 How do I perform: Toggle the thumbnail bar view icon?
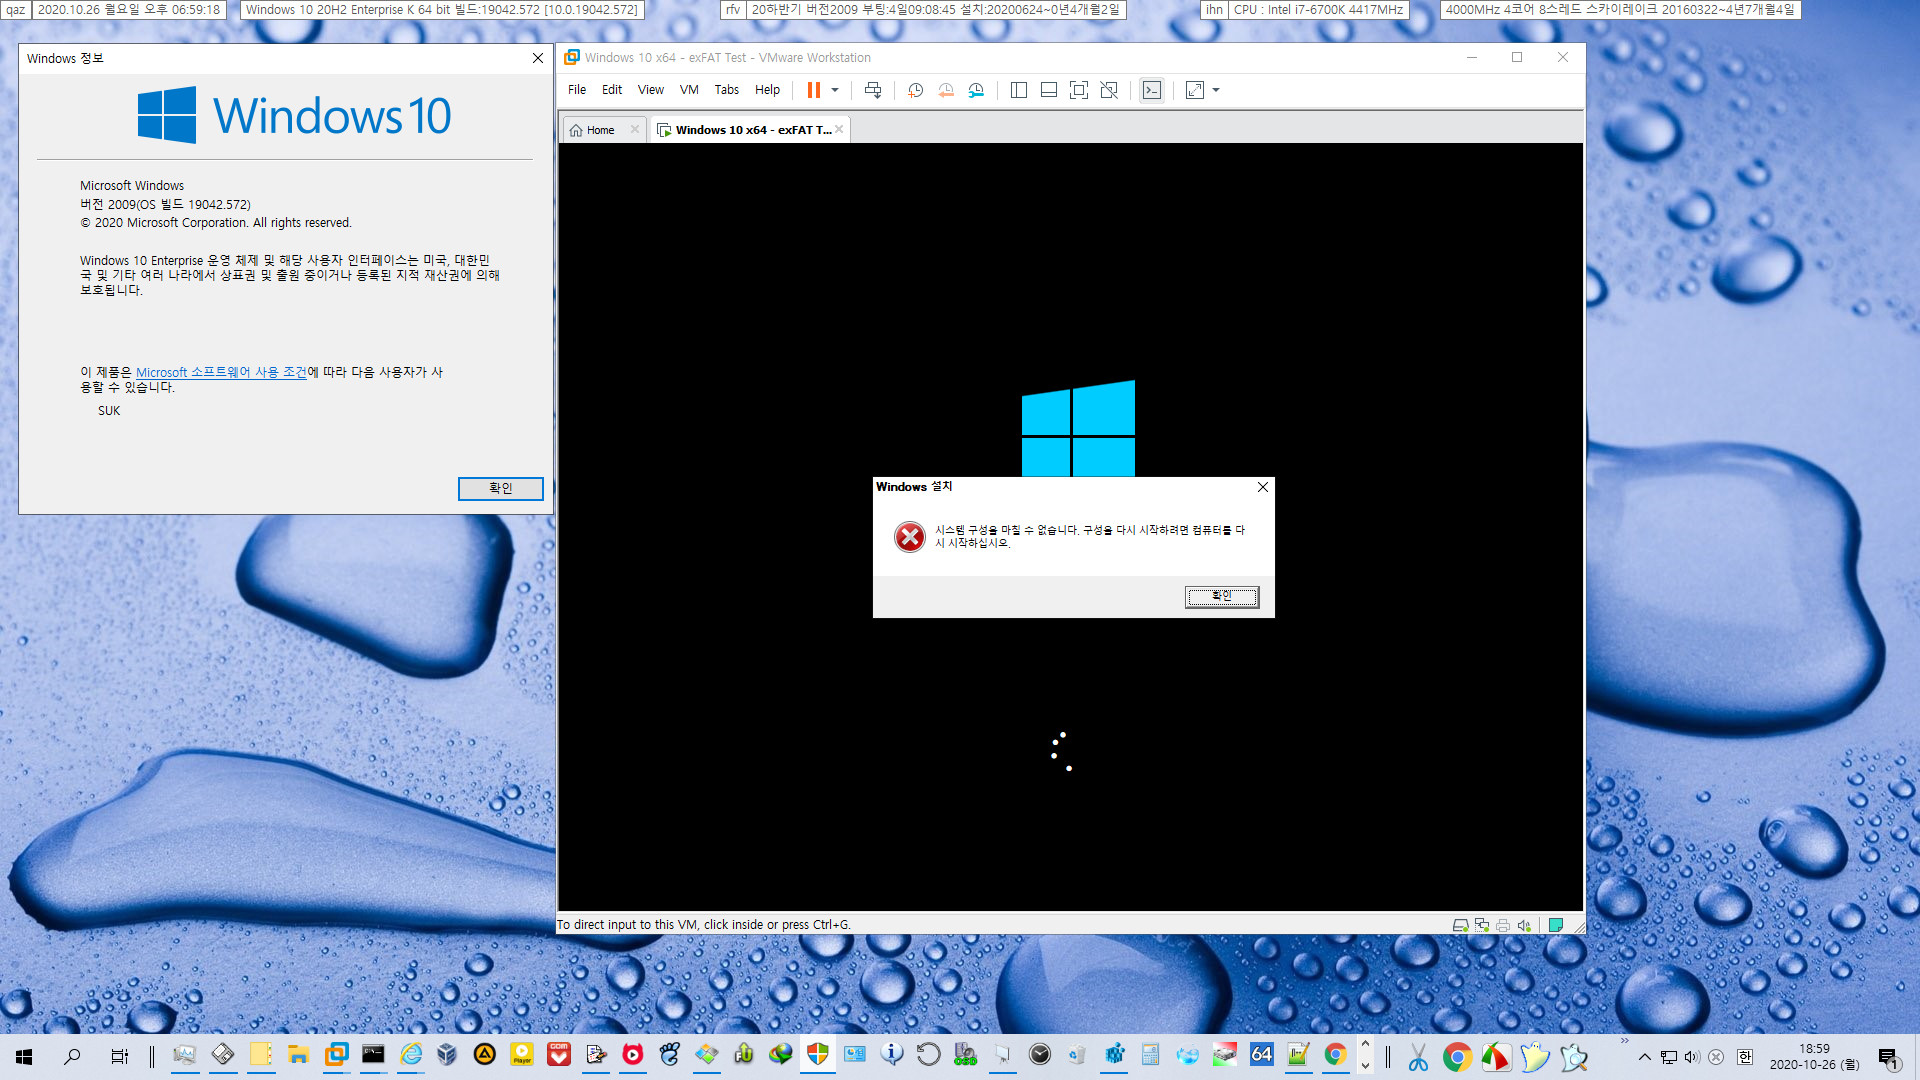1049,90
